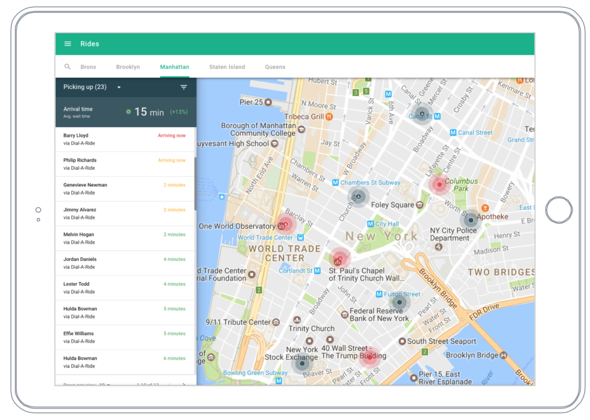Click gray ride marker at Fulton Street
The width and height of the screenshot is (590, 420).
(x=400, y=302)
